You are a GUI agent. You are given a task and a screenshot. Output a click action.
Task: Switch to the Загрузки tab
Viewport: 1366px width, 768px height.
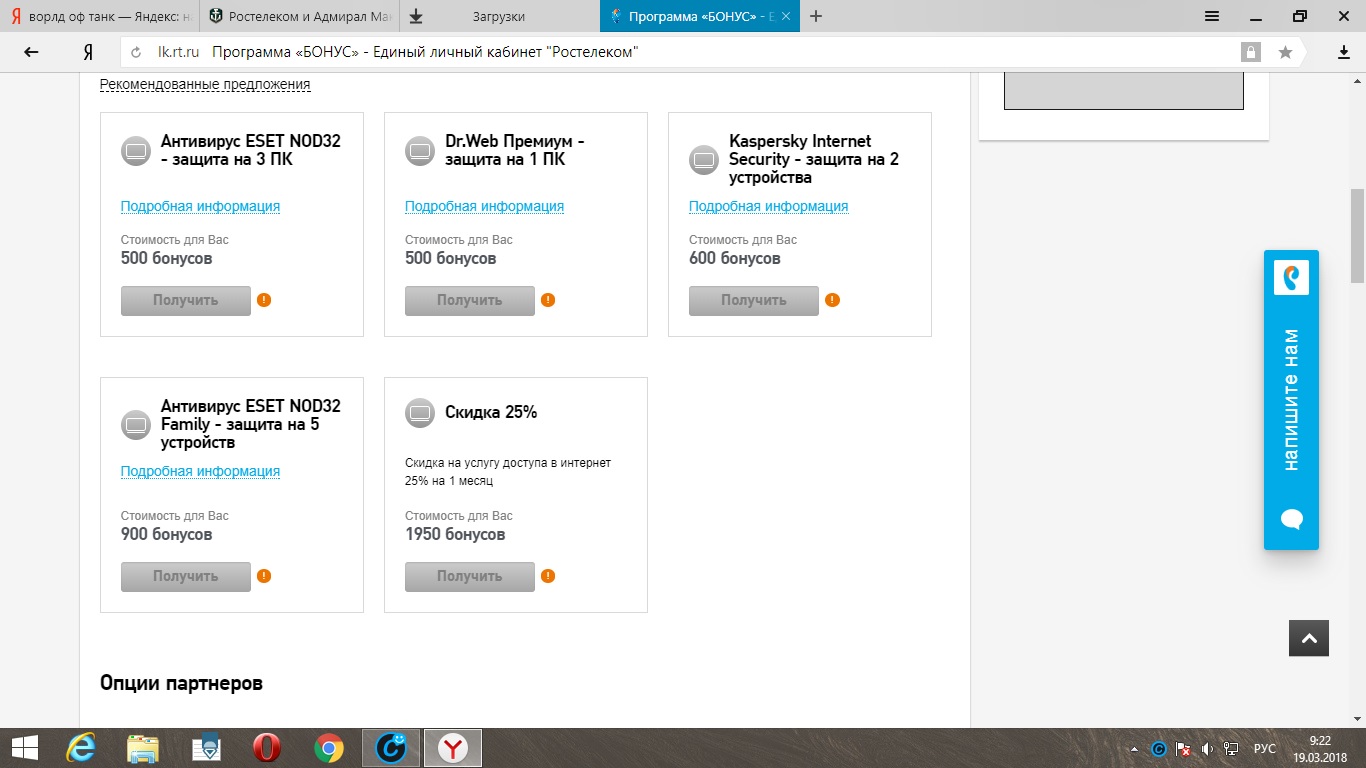[500, 16]
